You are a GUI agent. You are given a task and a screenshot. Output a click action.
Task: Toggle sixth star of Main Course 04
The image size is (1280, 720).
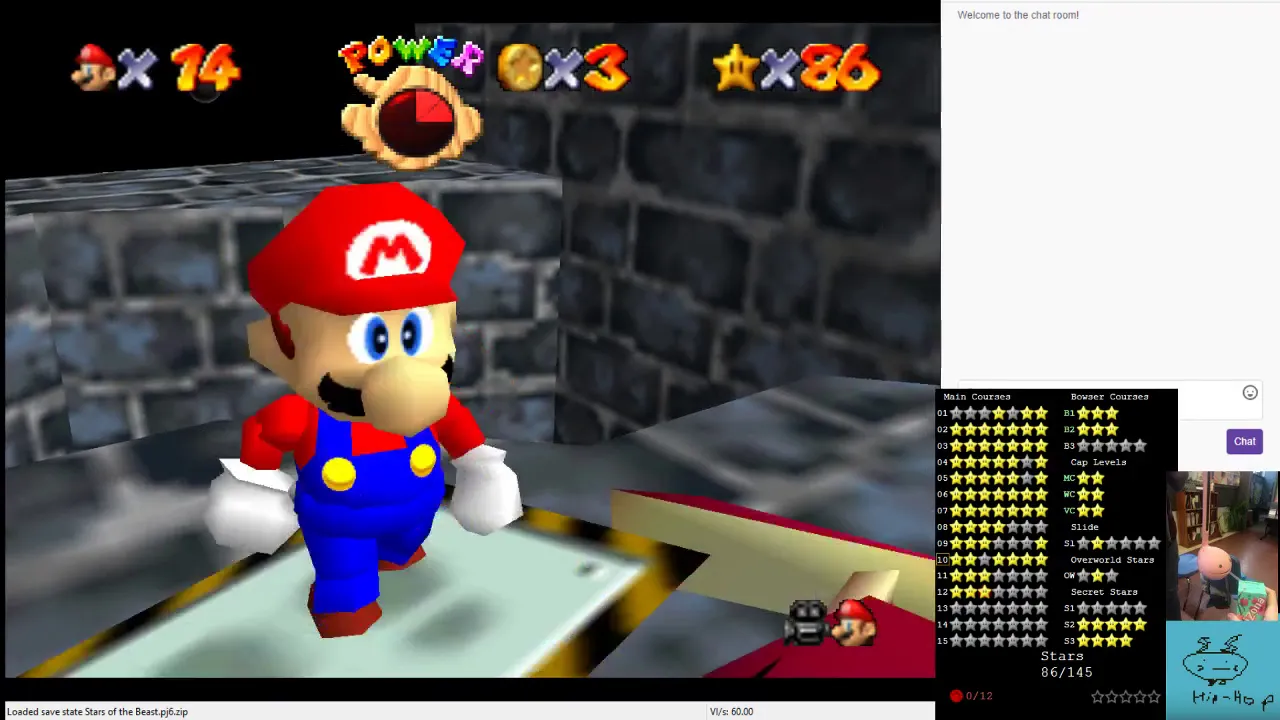[1026, 462]
